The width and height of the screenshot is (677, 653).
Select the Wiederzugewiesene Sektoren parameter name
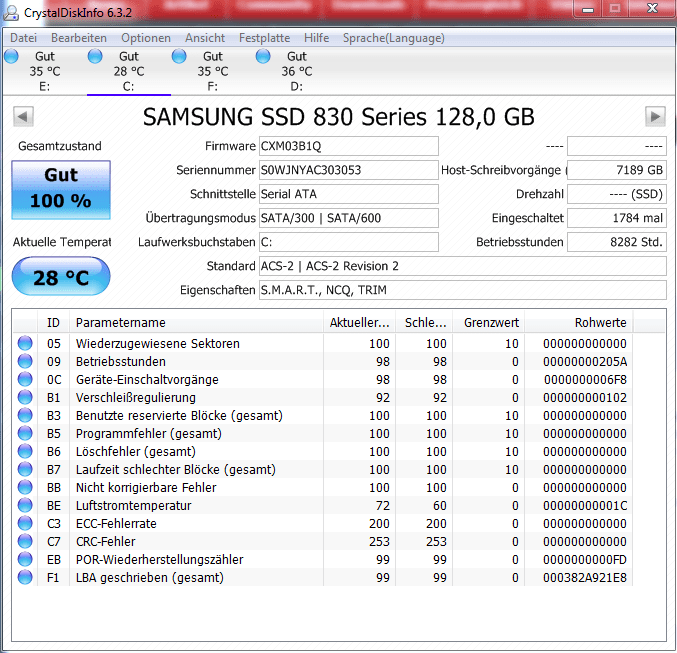158,343
